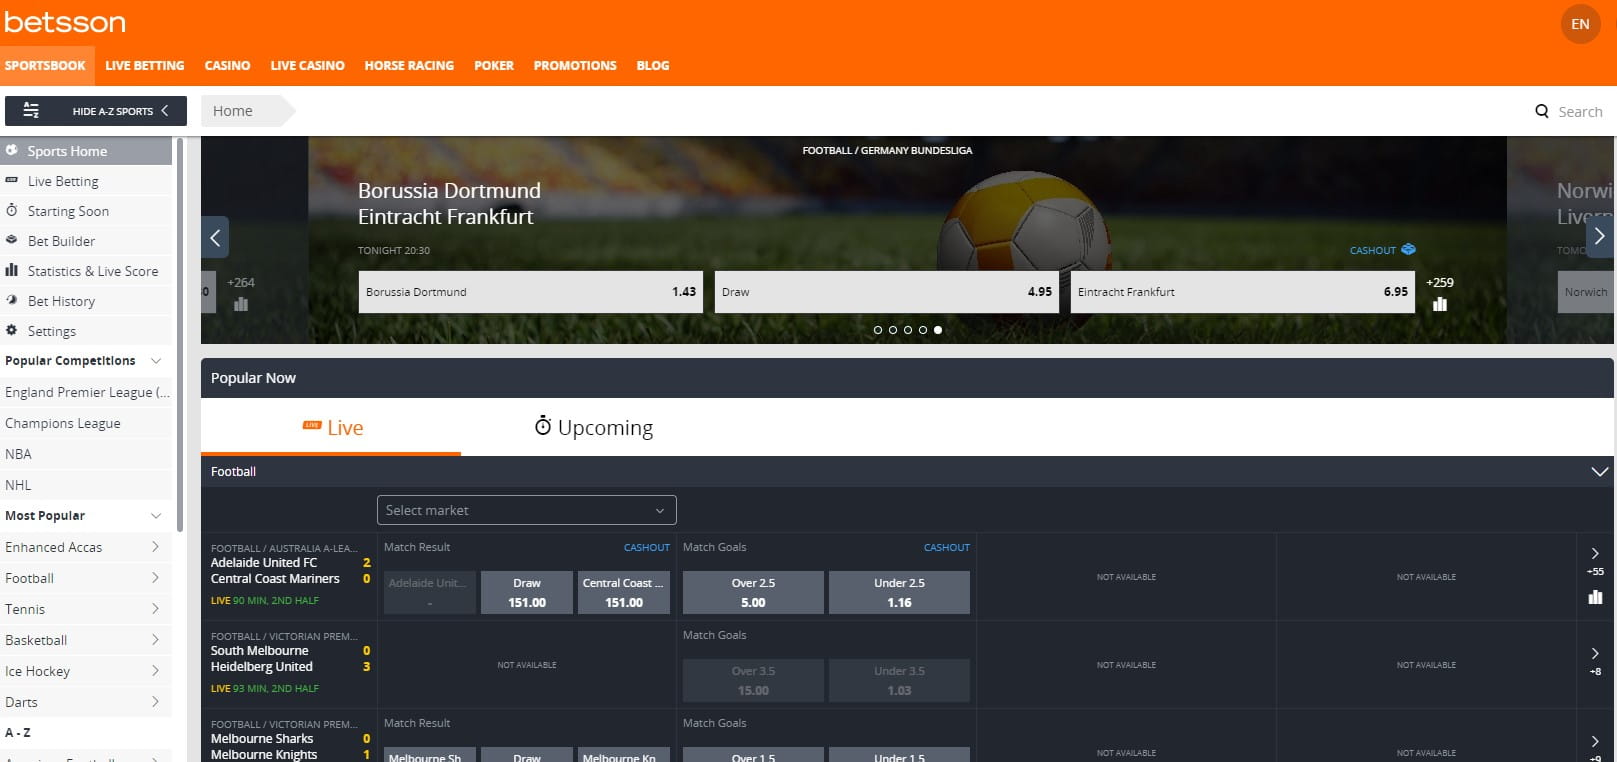Screen dimensions: 1617x762
Task: Open more markets arrow for Melbourne Sharks match
Action: [1595, 741]
